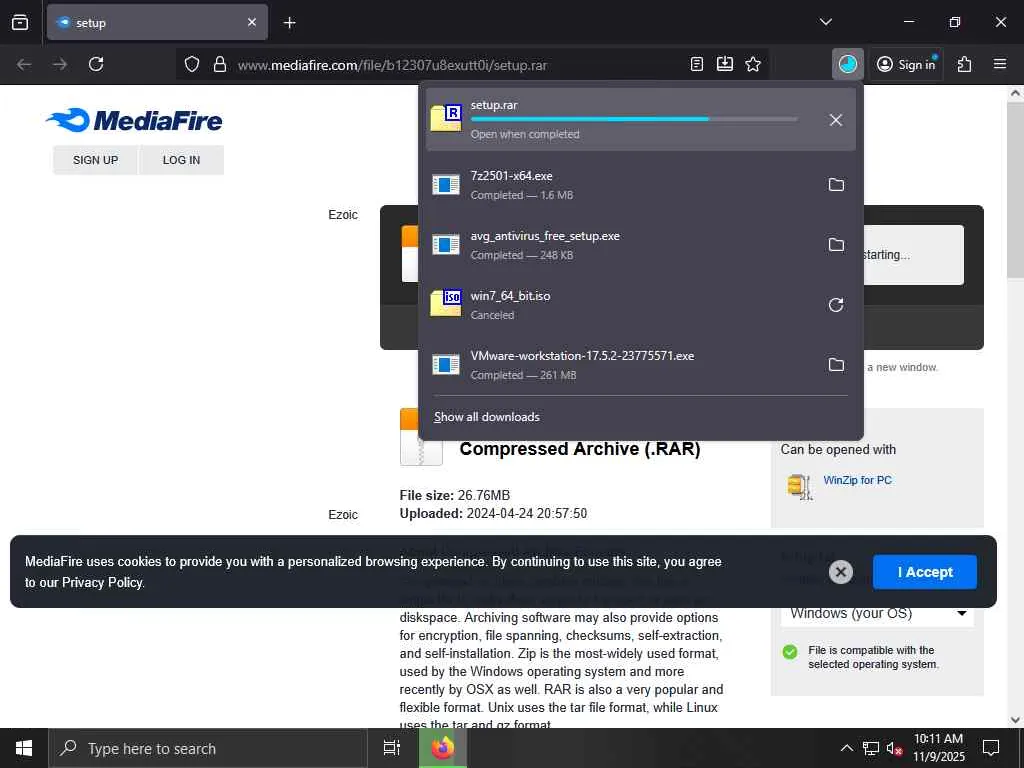The height and width of the screenshot is (768, 1024).
Task: Open the Windows Start menu
Action: coord(24,748)
